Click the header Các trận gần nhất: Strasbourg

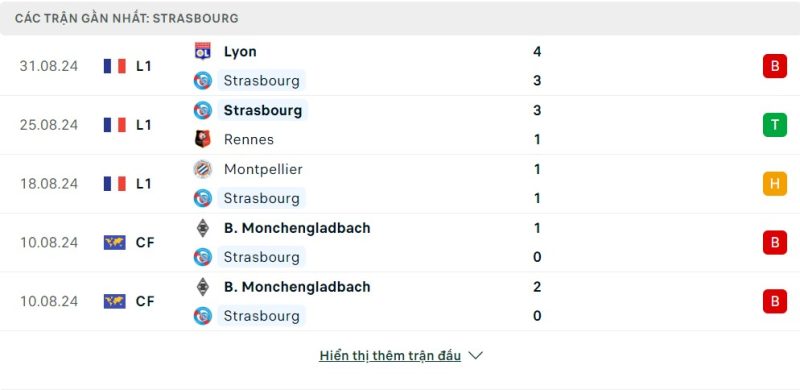(x=127, y=18)
